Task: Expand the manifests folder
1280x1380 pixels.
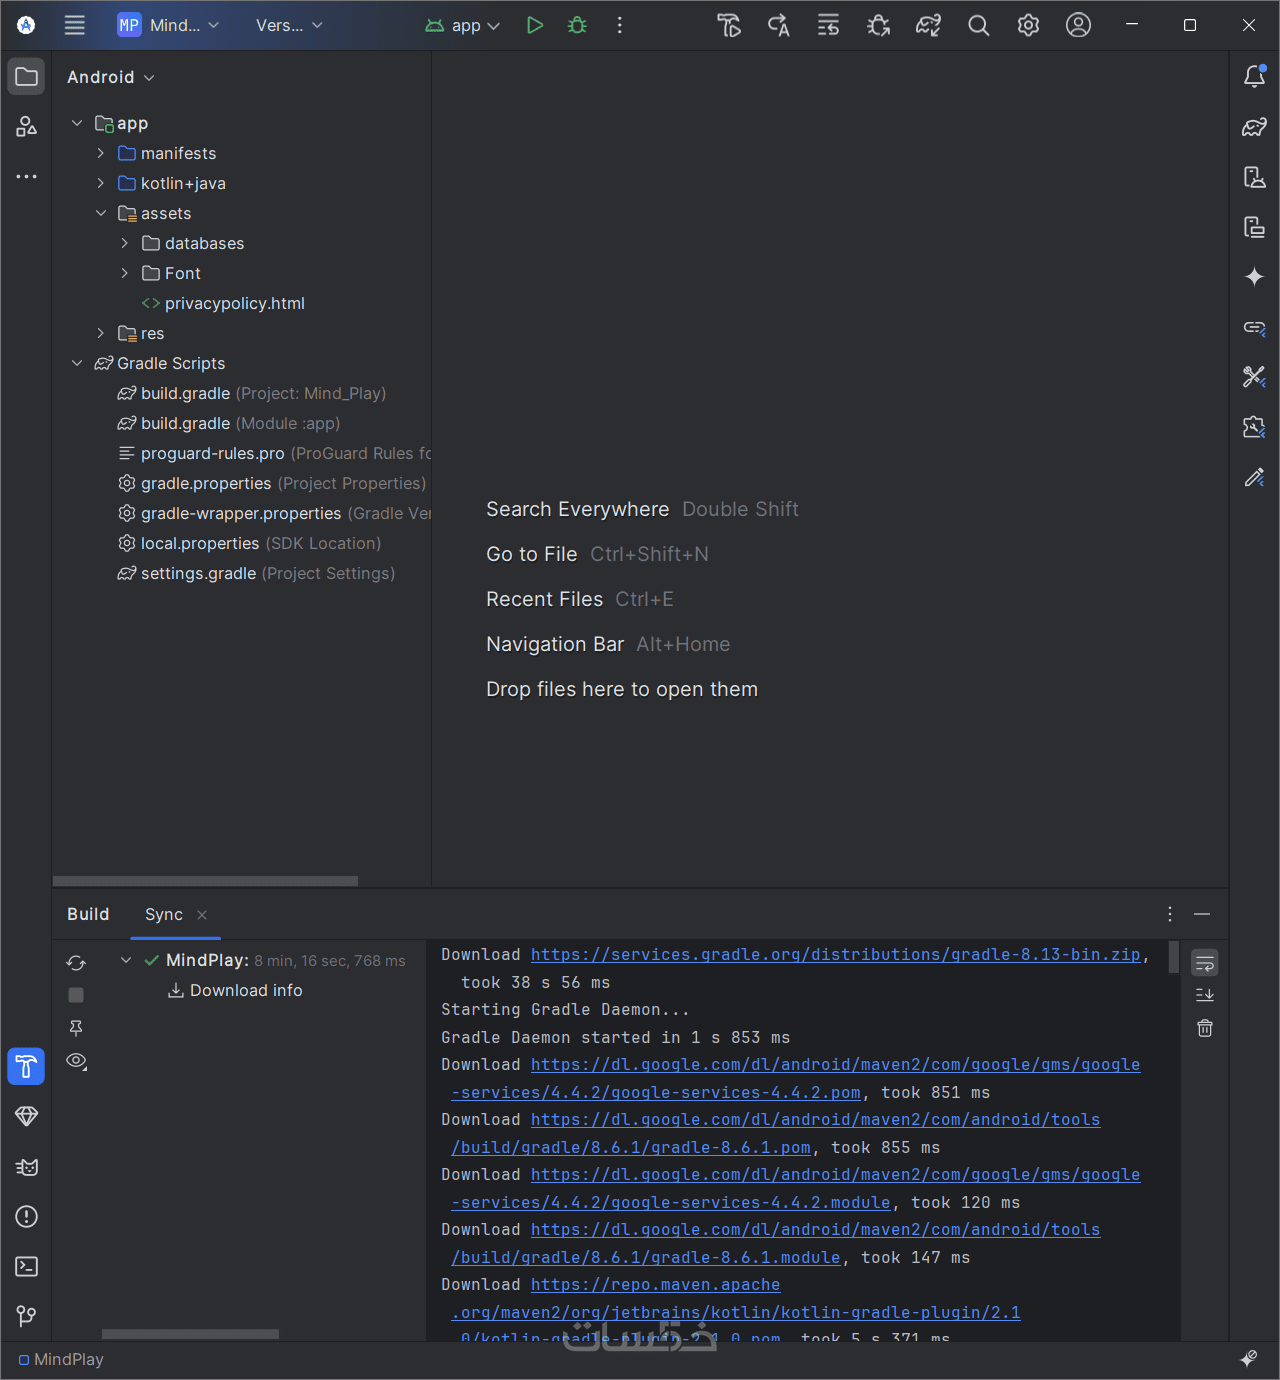Action: pos(101,153)
